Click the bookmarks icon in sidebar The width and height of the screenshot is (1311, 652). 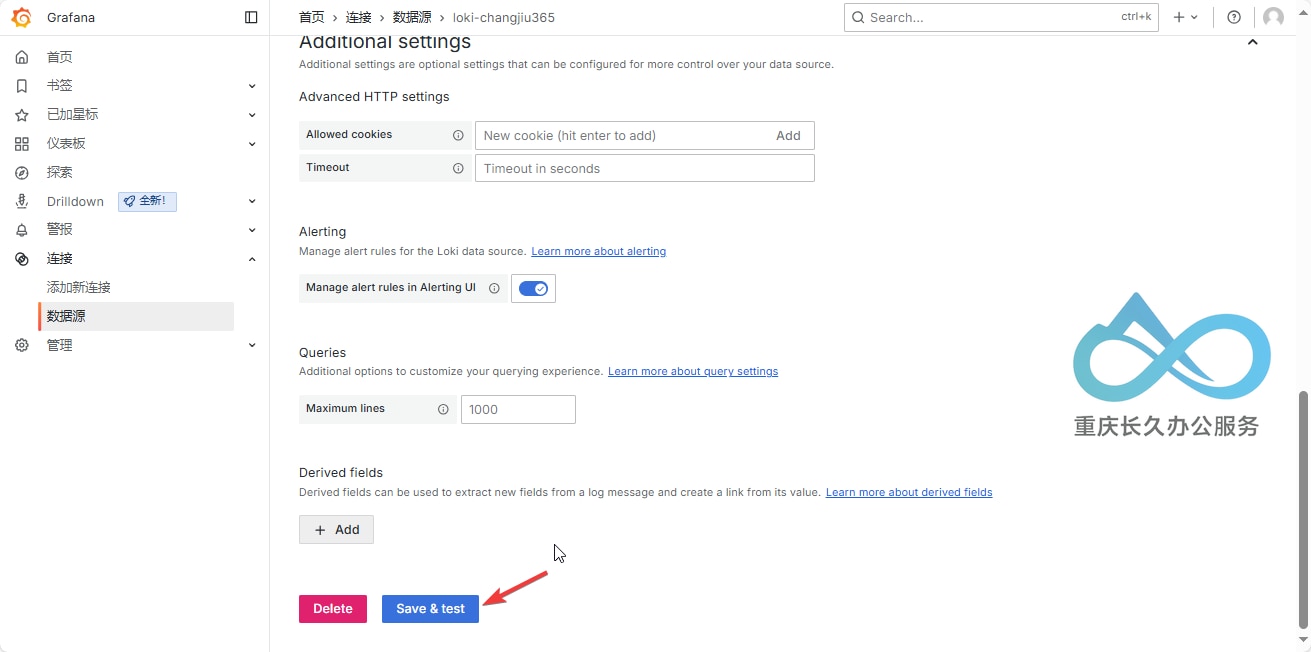click(22, 86)
